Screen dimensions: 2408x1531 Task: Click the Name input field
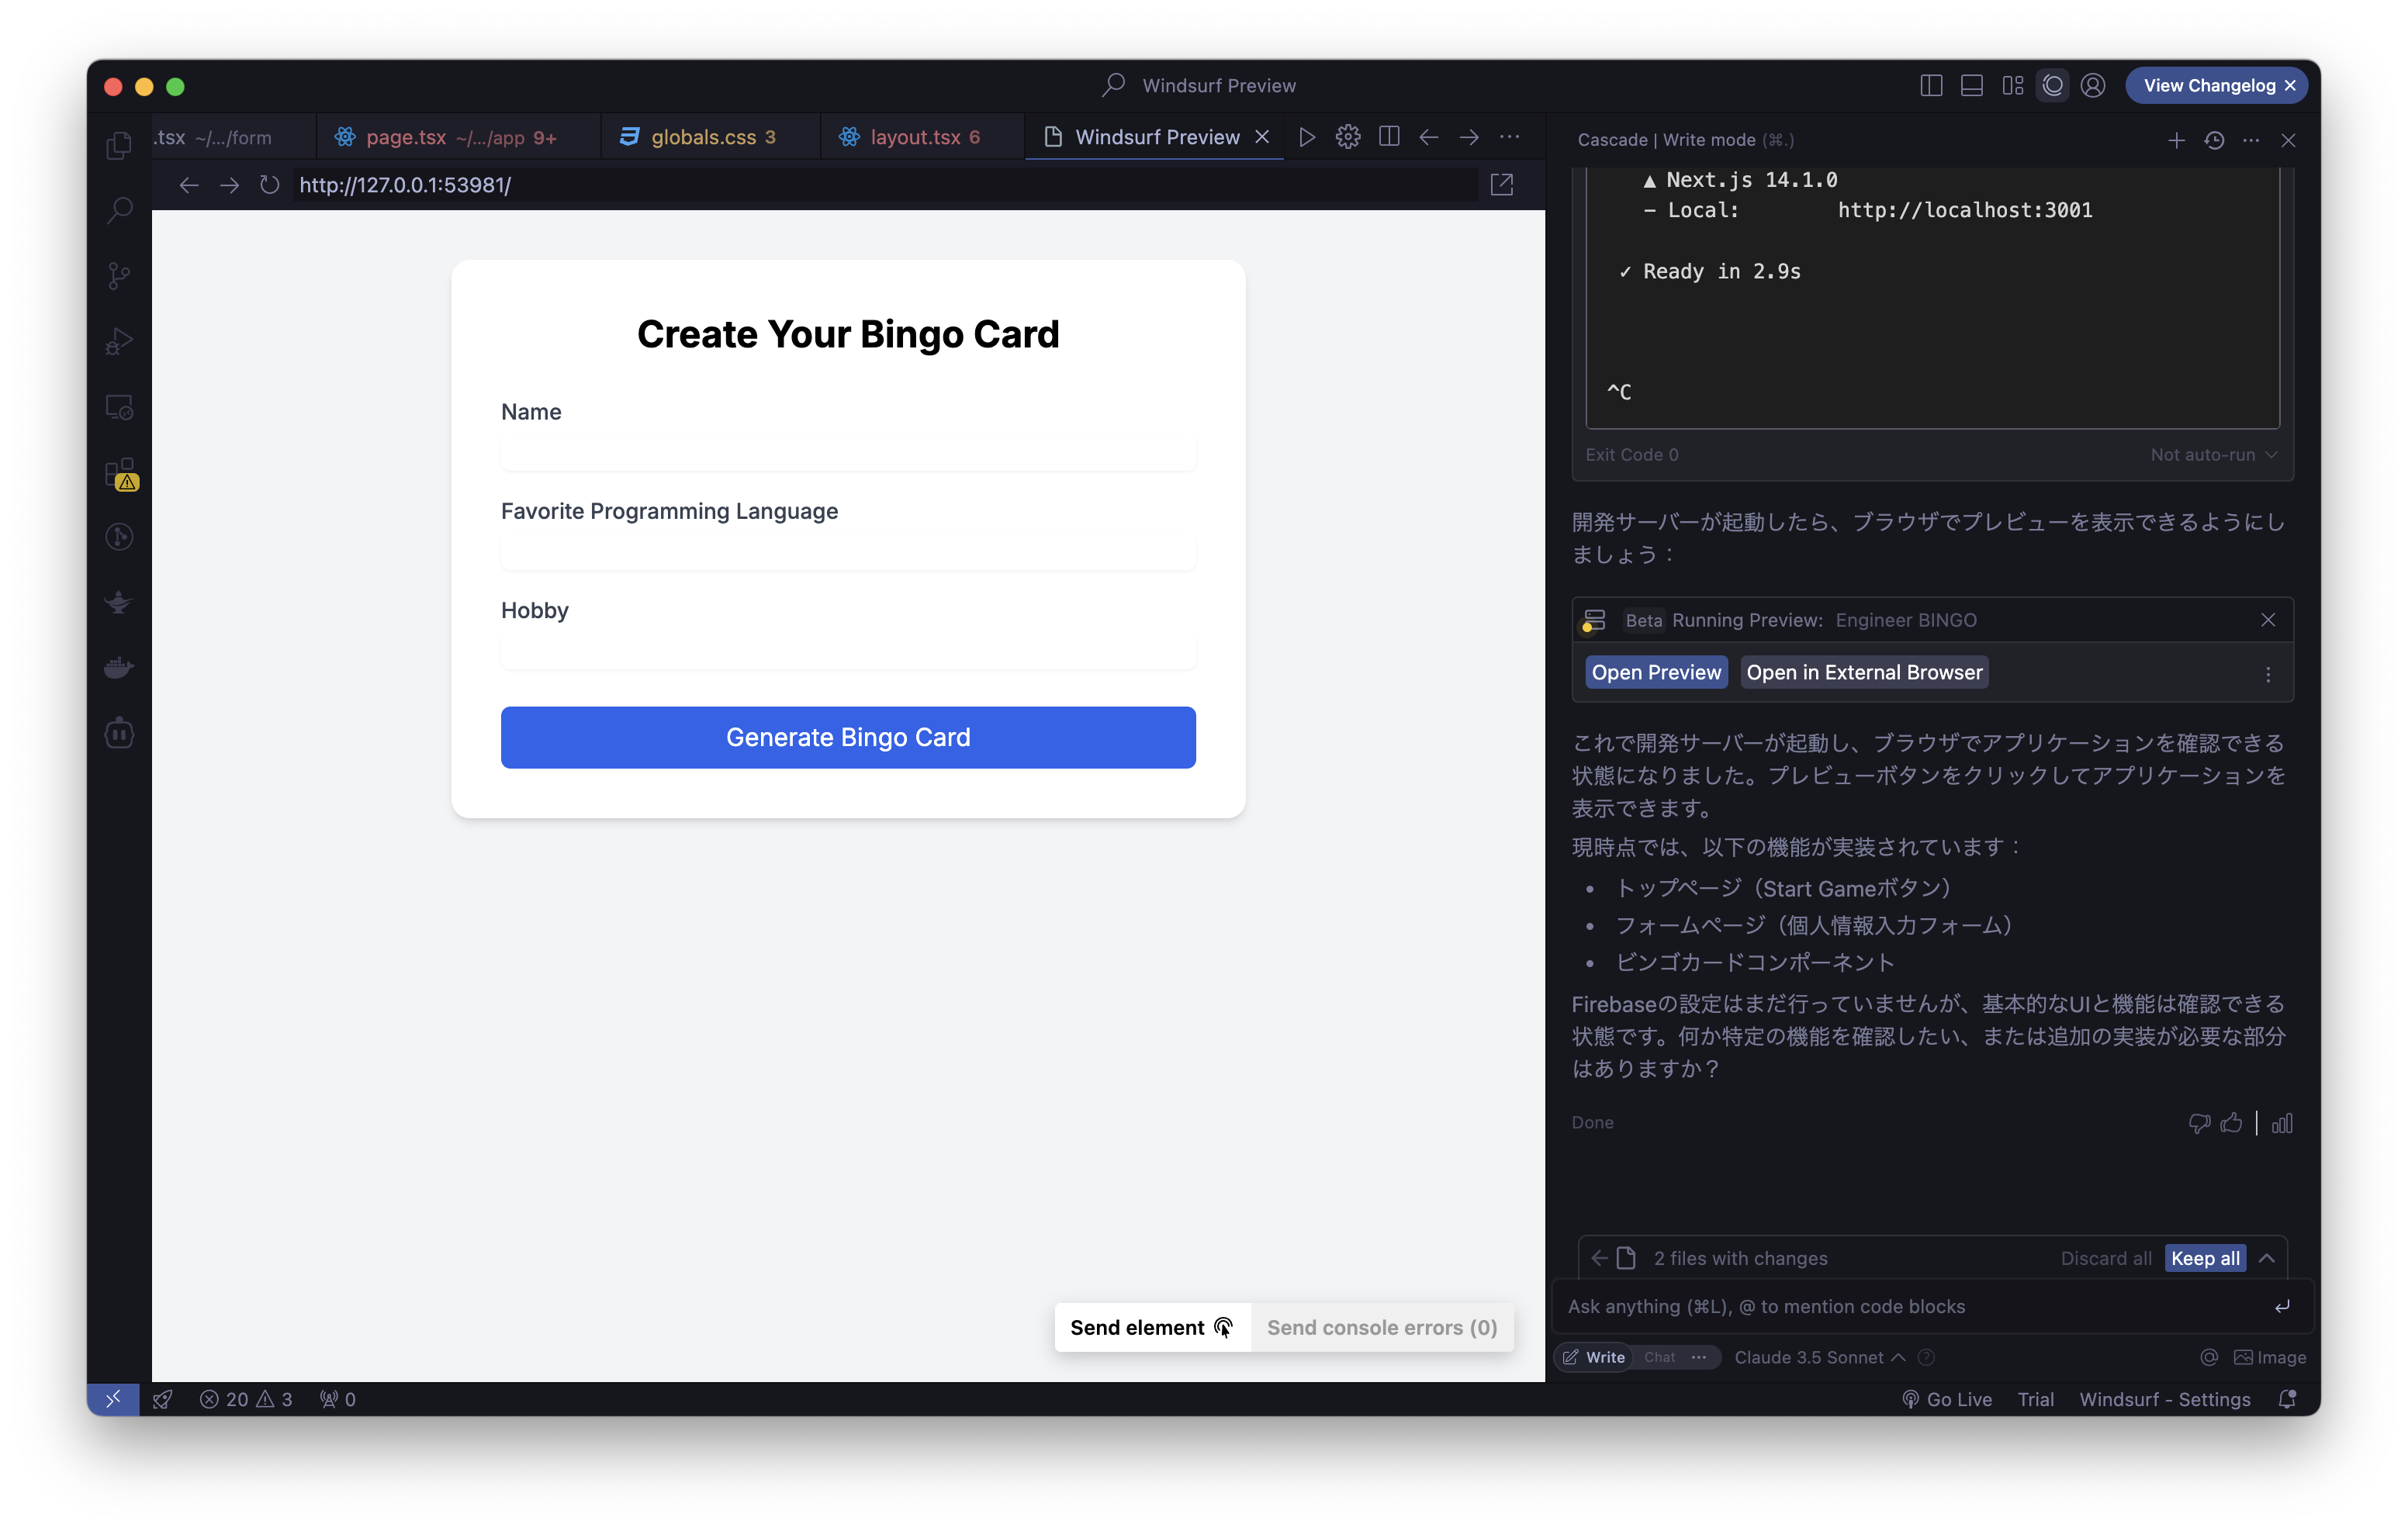point(848,453)
